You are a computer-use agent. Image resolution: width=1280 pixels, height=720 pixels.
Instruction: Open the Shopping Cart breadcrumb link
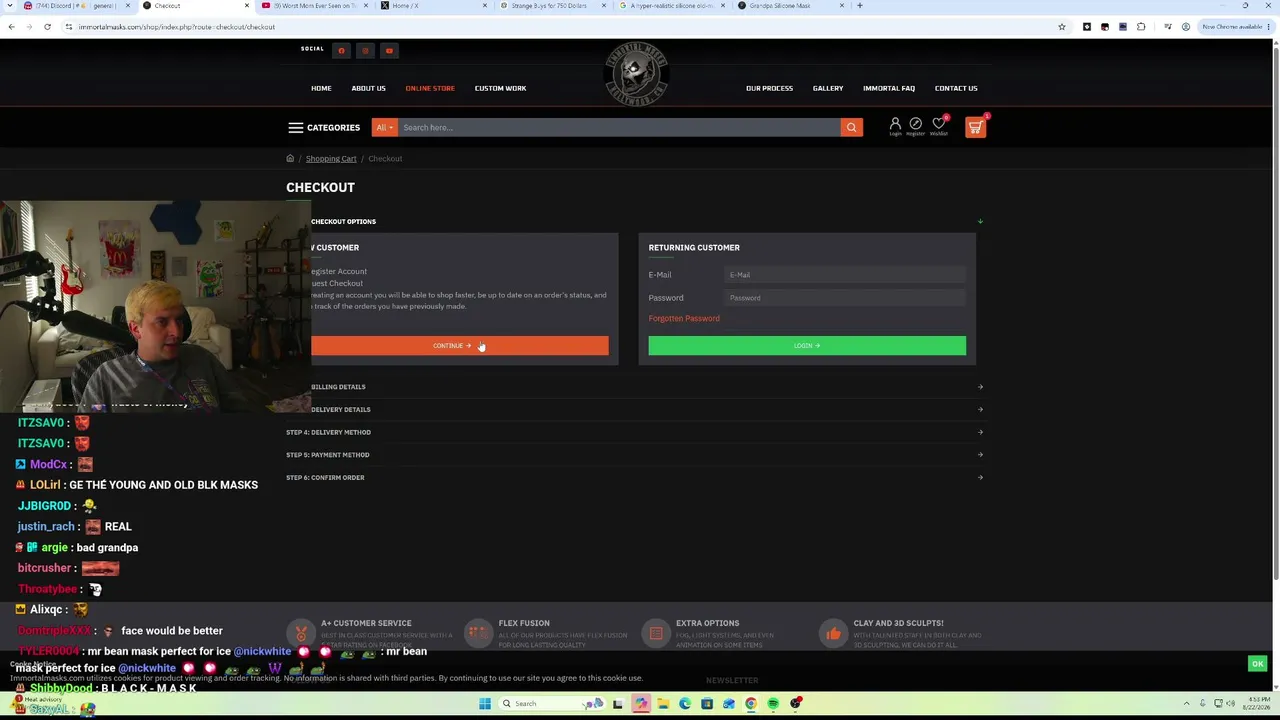[x=331, y=159]
